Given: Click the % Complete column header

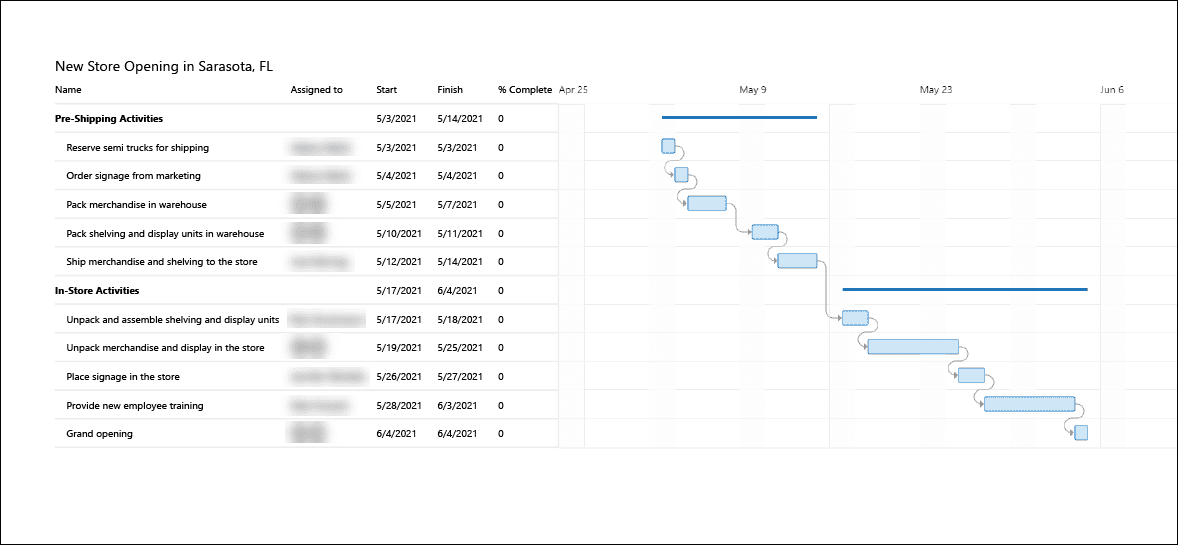Looking at the screenshot, I should tap(524, 89).
